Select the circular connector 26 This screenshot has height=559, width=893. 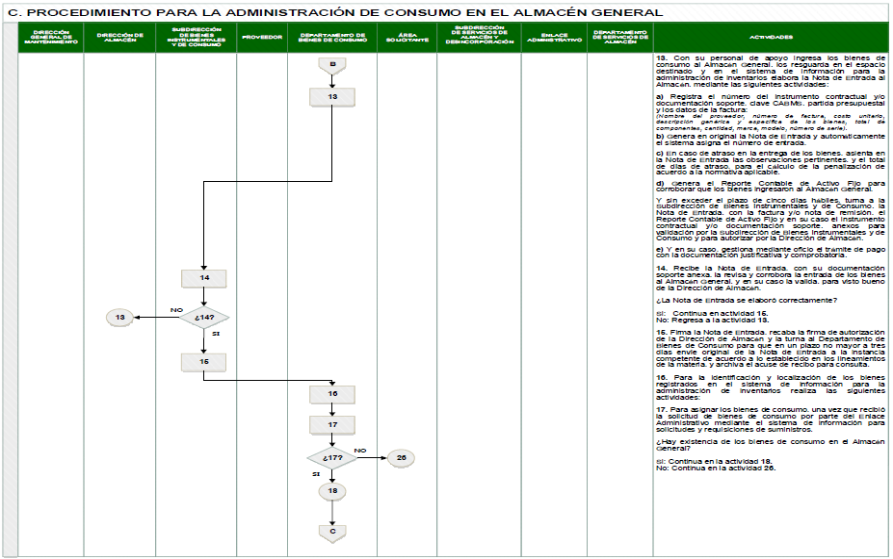400,458
